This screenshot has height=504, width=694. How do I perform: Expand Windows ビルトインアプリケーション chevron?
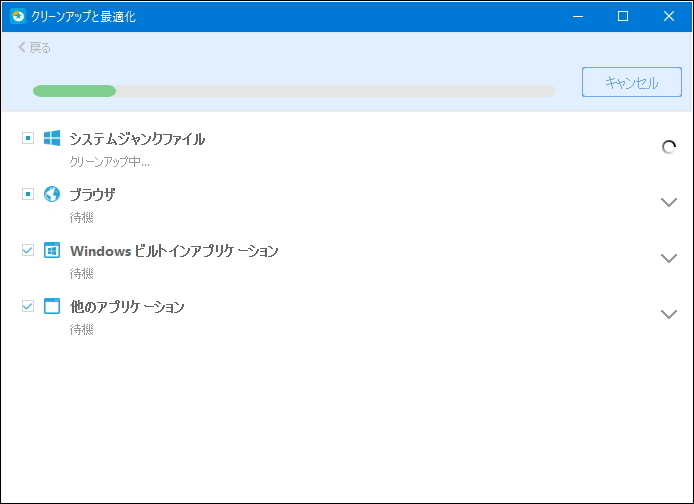click(668, 258)
